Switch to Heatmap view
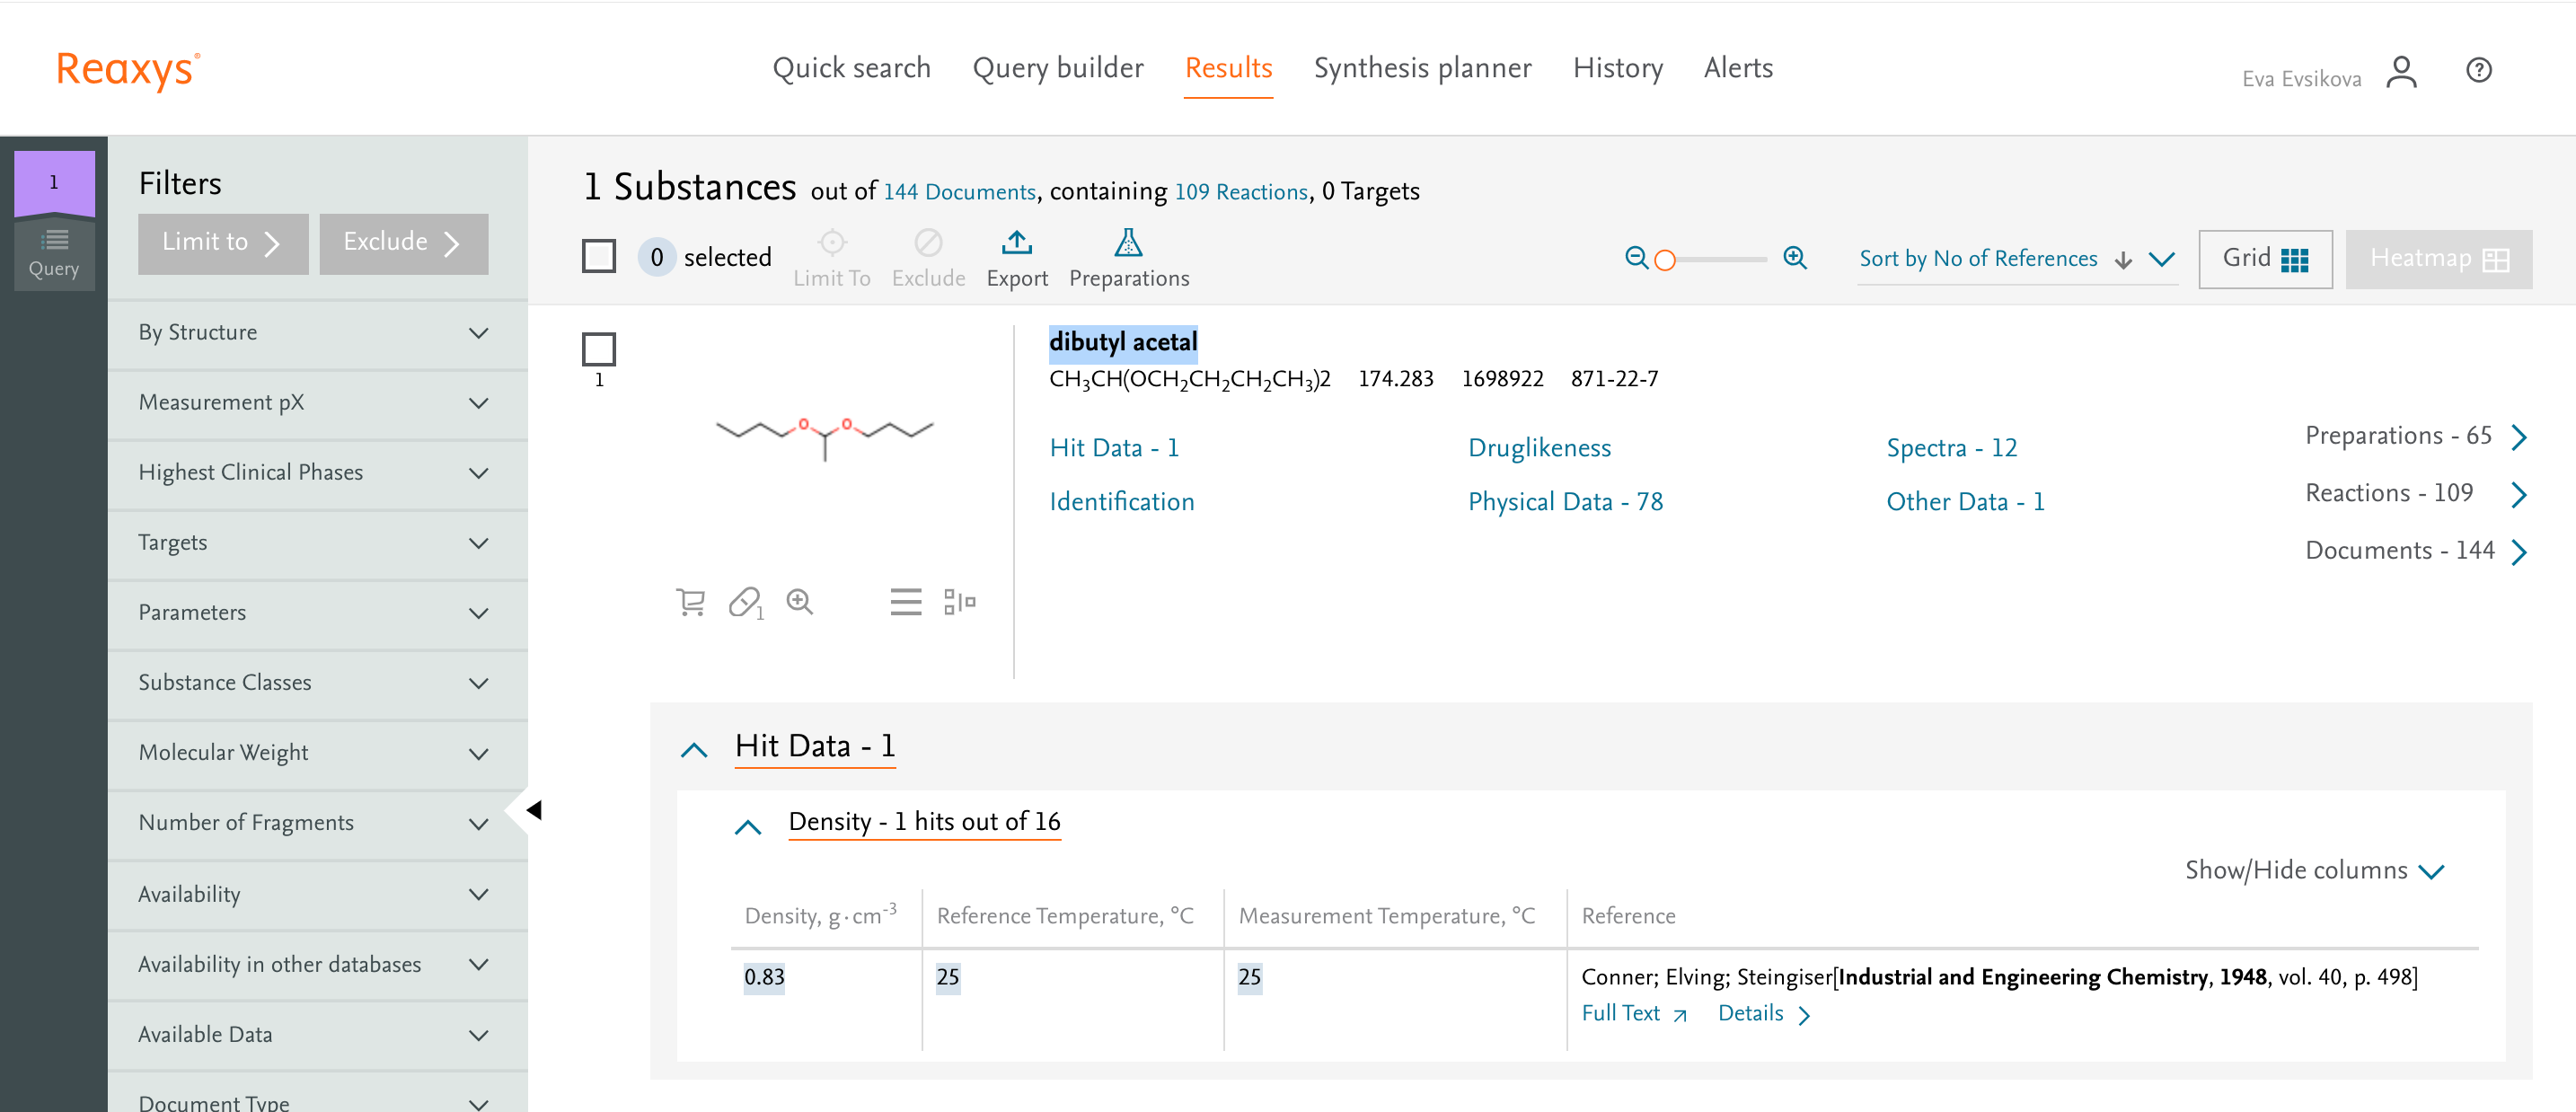Viewport: 2576px width, 1112px height. pos(2438,259)
